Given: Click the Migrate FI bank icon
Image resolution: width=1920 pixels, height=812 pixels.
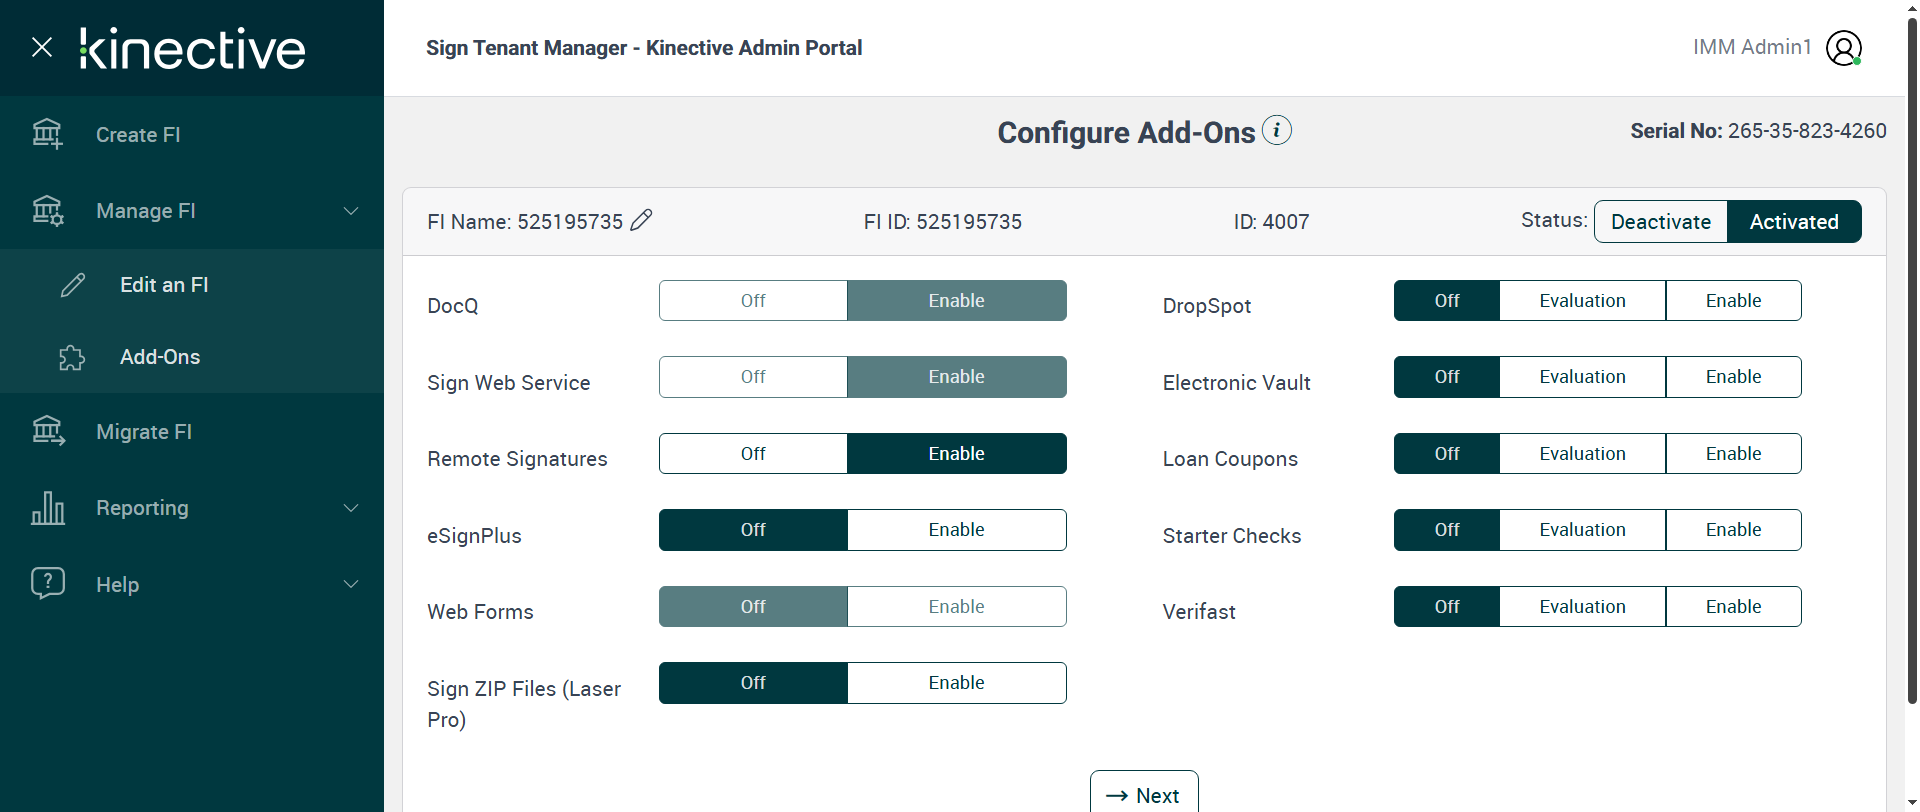Looking at the screenshot, I should pos(47,431).
